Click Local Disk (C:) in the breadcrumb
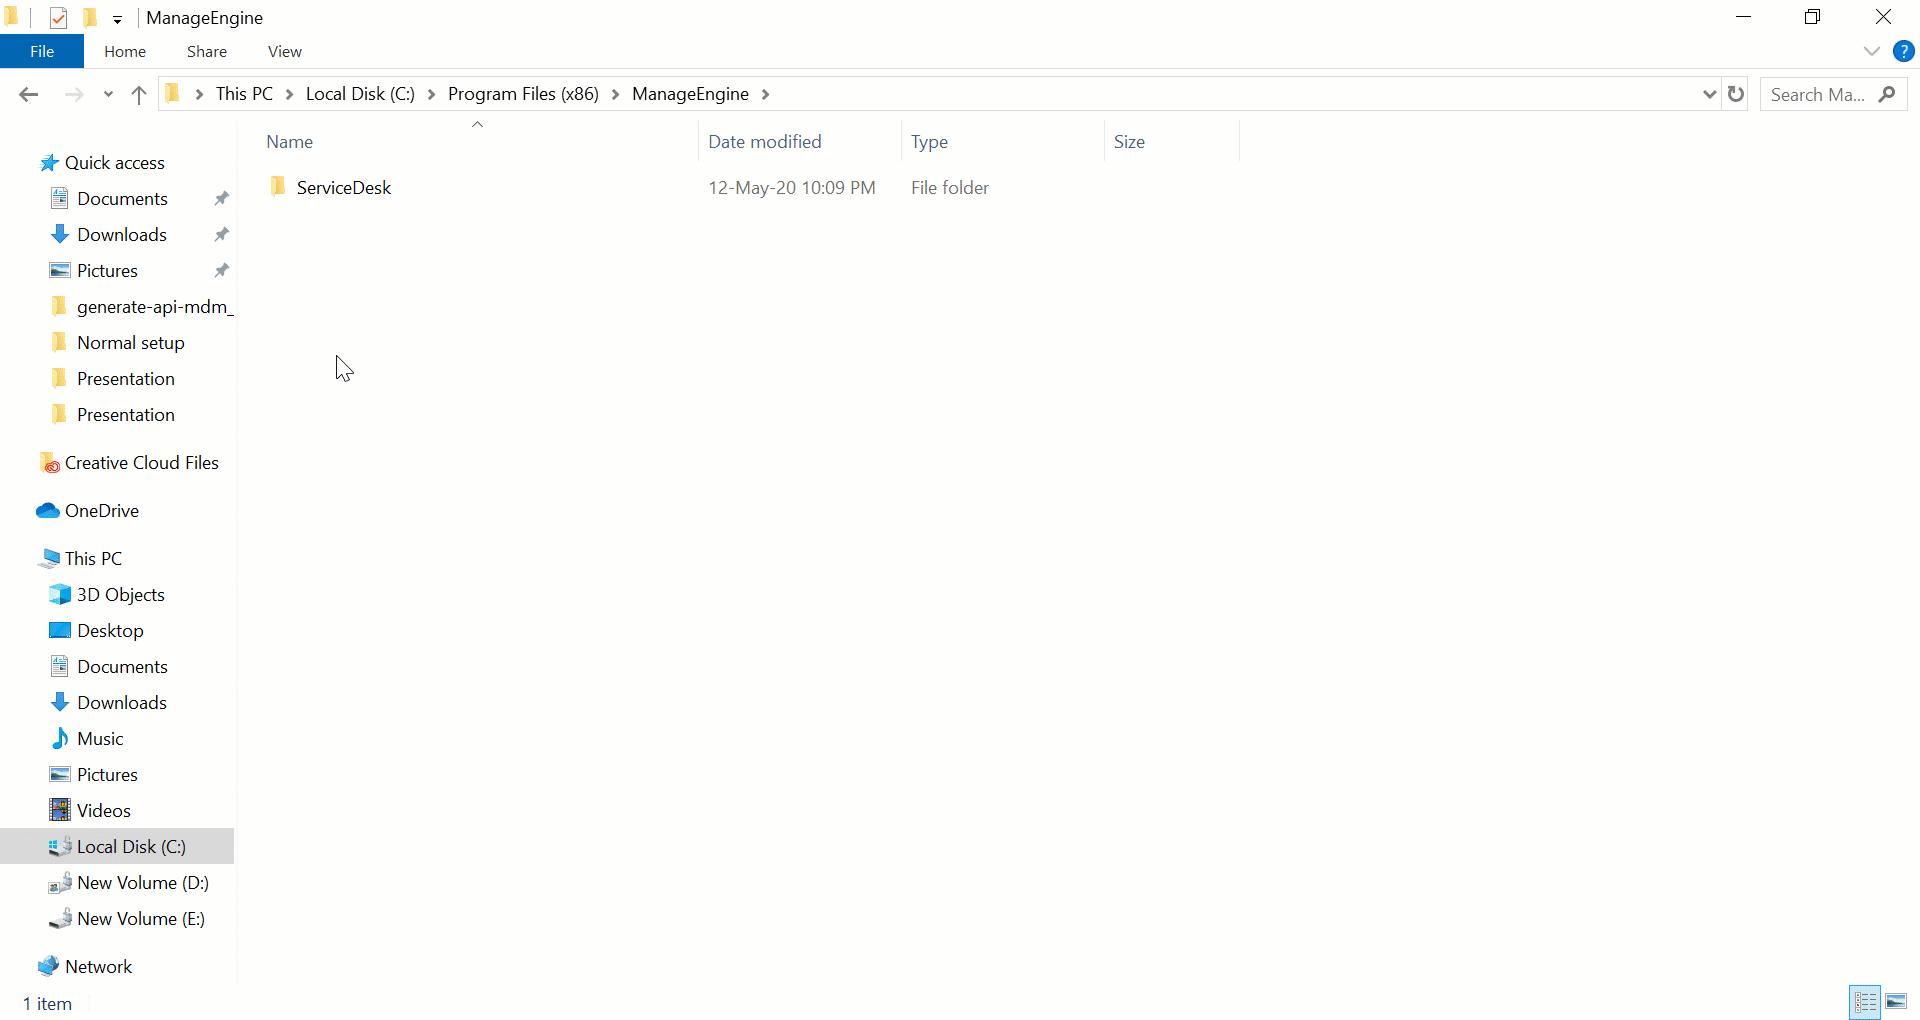 pos(360,94)
